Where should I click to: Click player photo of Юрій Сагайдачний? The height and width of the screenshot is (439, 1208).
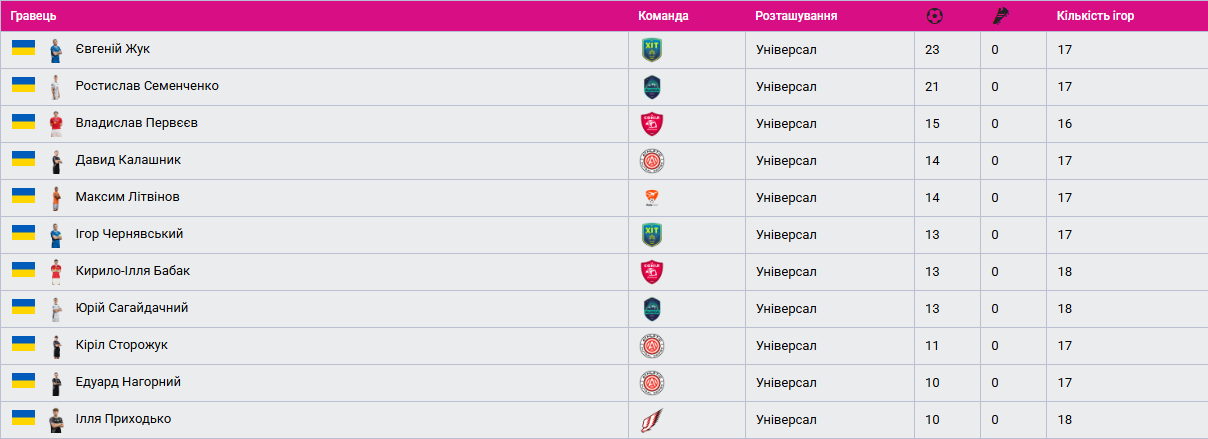click(56, 309)
